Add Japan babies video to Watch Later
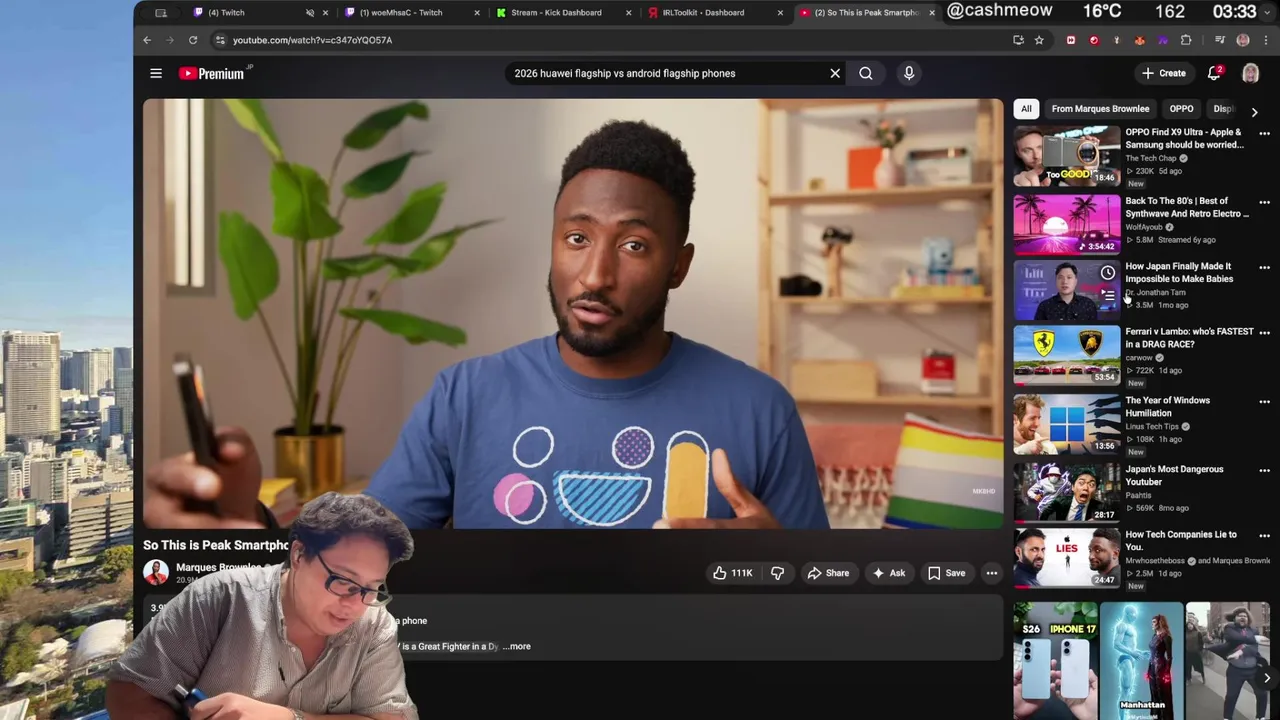 (x=1108, y=273)
